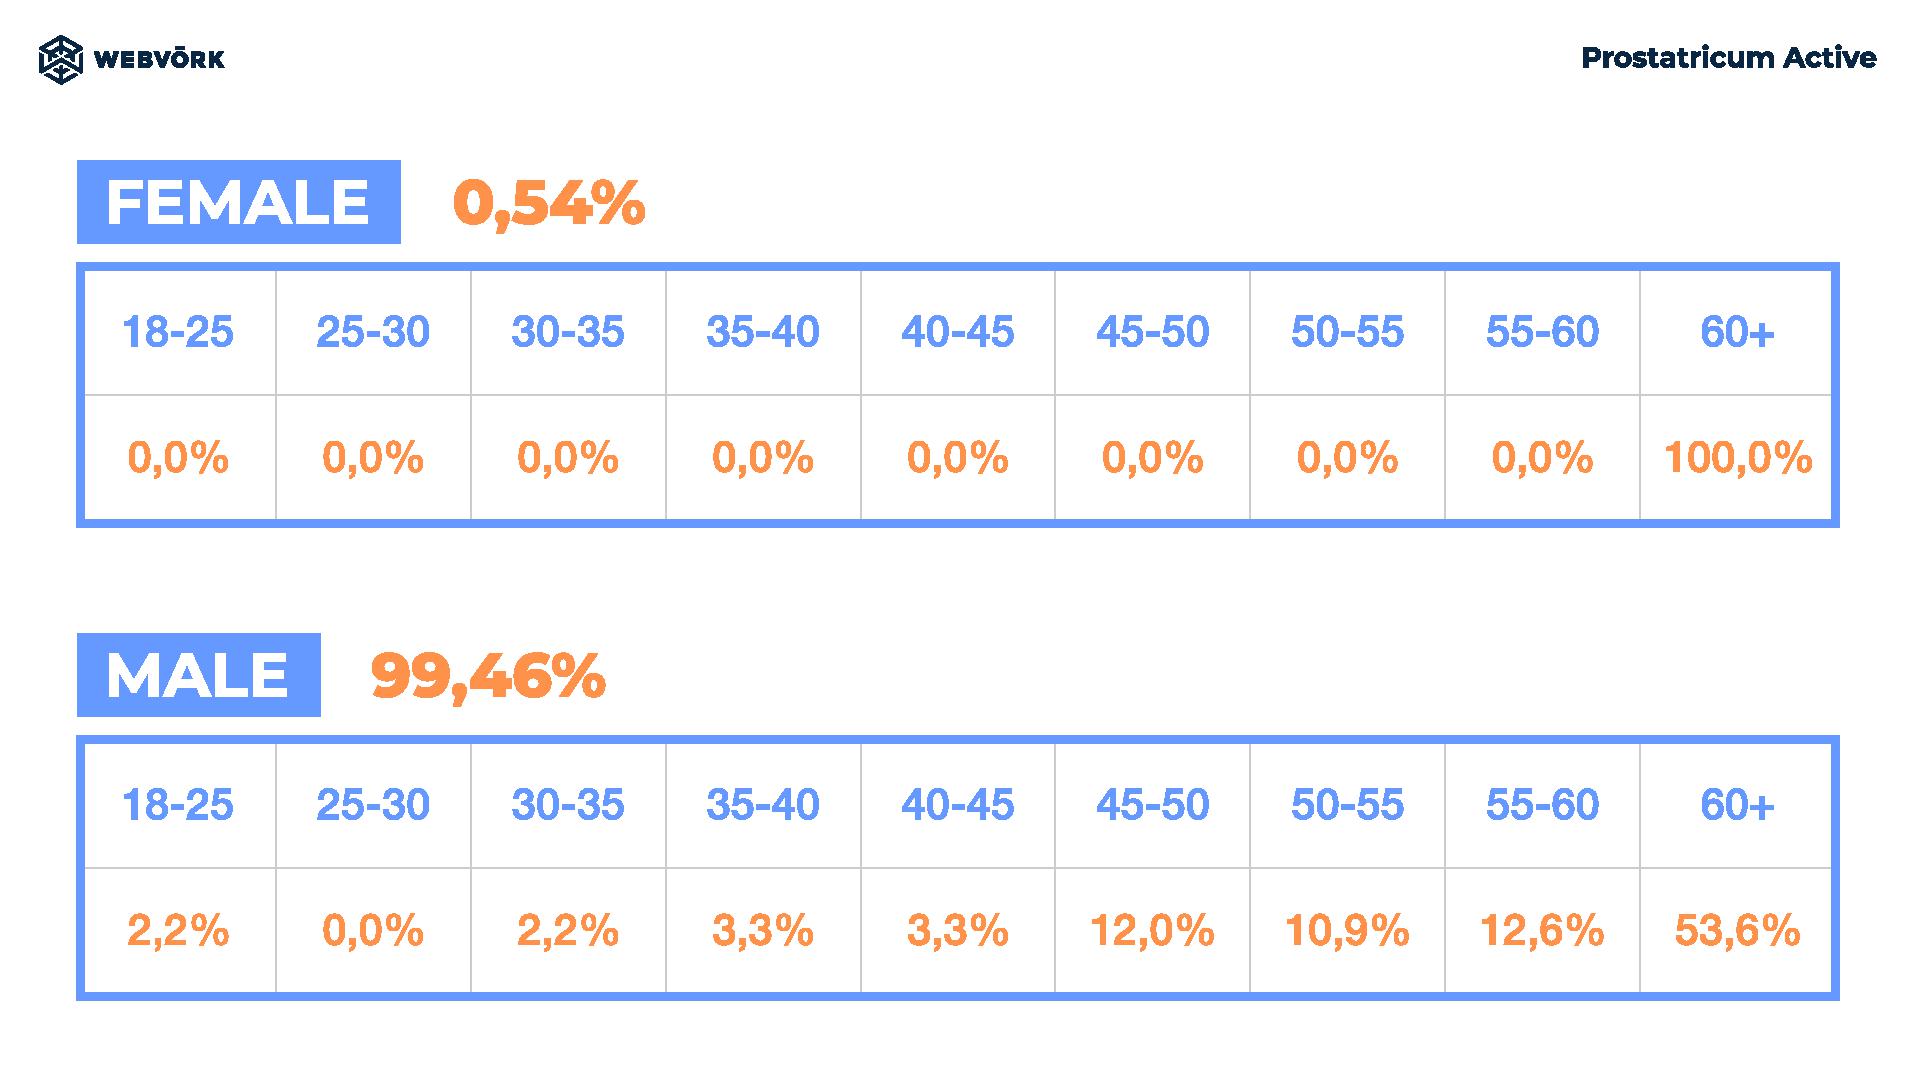Select the 100,0% cell in female table
The height and width of the screenshot is (1080, 1920).
(x=1738, y=458)
